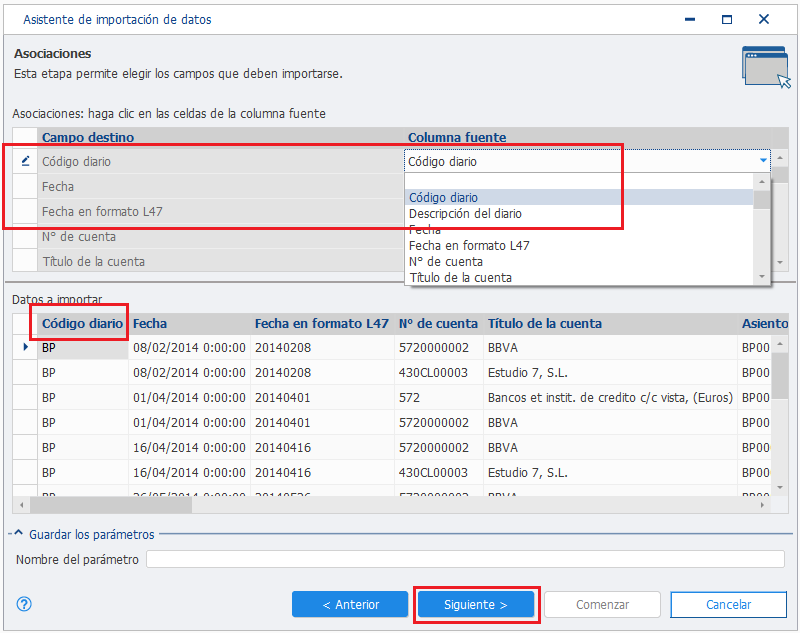Select Código diario in the dropdown list
Screen dimensions: 800x633
pos(579,197)
